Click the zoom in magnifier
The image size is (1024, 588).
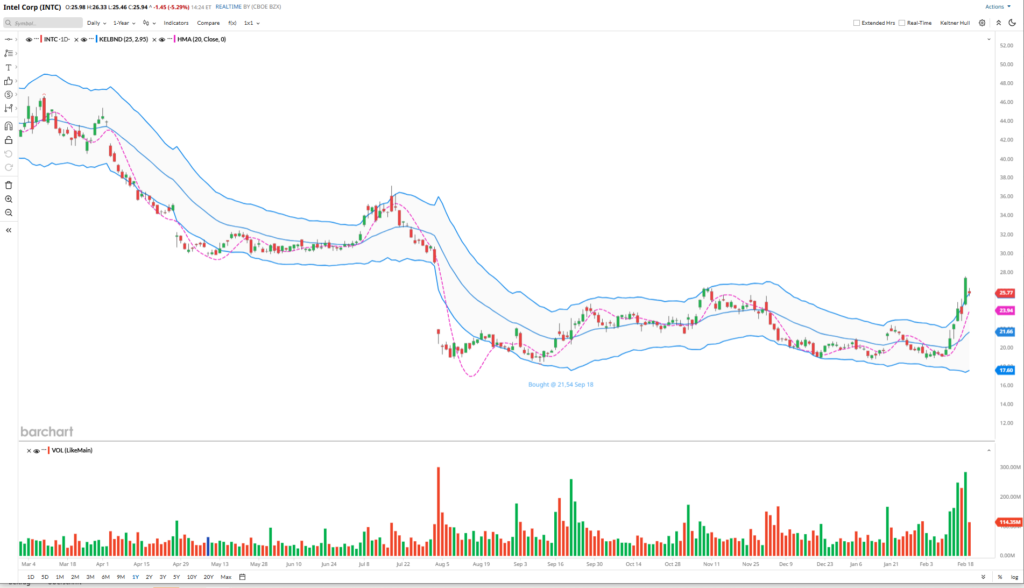click(x=8, y=199)
